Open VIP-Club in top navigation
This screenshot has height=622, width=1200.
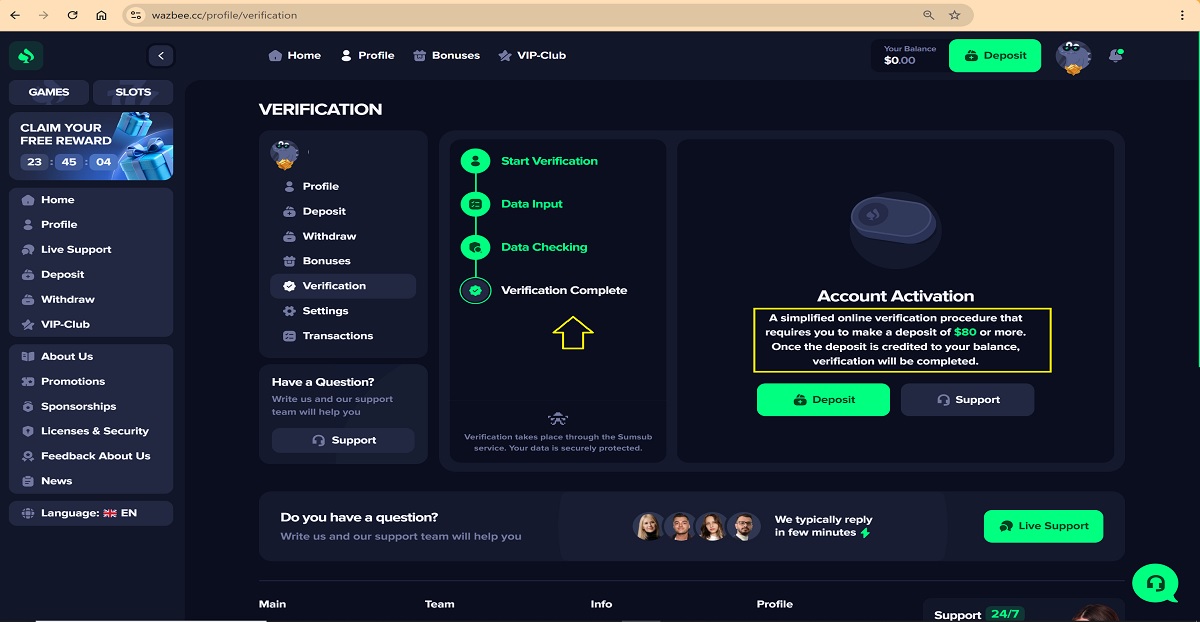[x=532, y=56]
